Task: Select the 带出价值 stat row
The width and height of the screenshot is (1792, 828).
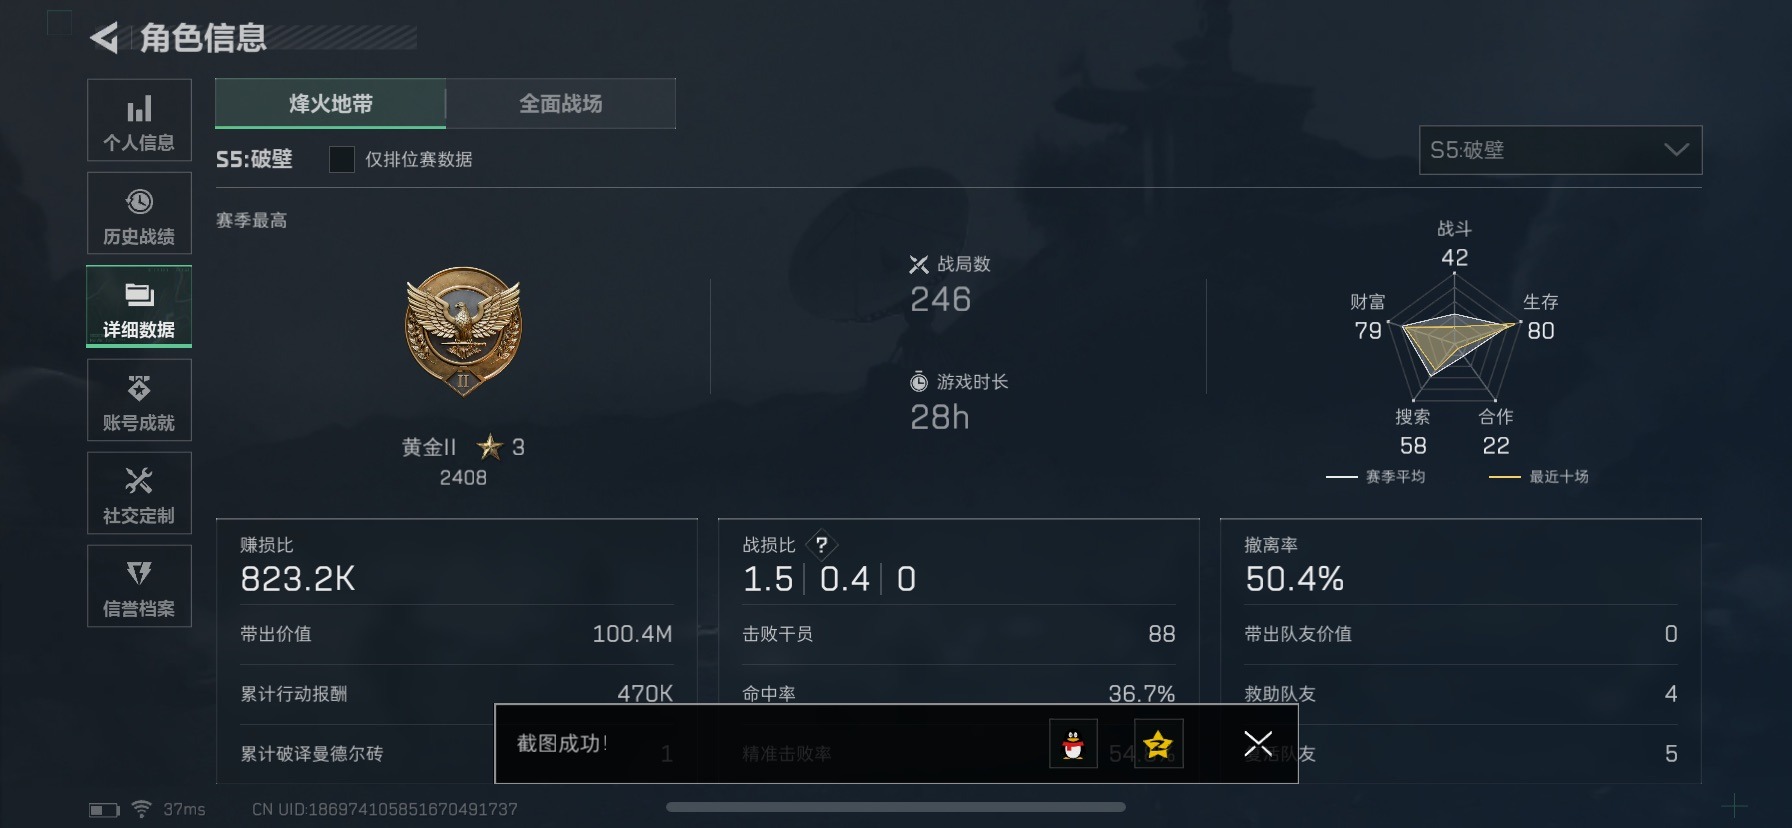Action: click(x=456, y=634)
